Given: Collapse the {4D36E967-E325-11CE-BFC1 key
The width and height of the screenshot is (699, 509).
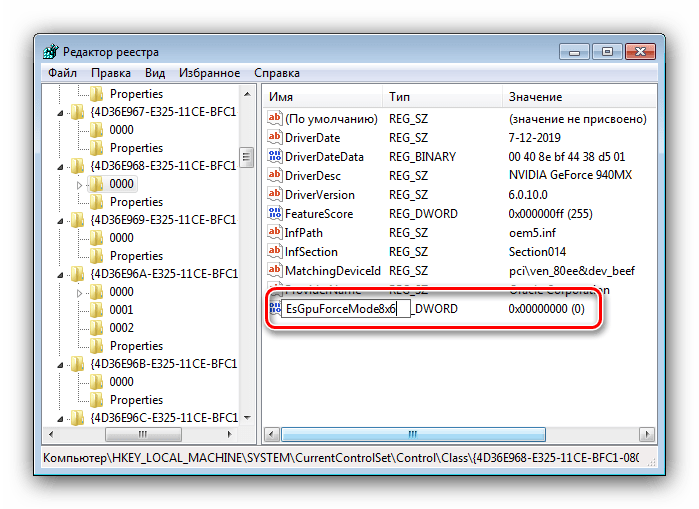Looking at the screenshot, I should [x=60, y=113].
